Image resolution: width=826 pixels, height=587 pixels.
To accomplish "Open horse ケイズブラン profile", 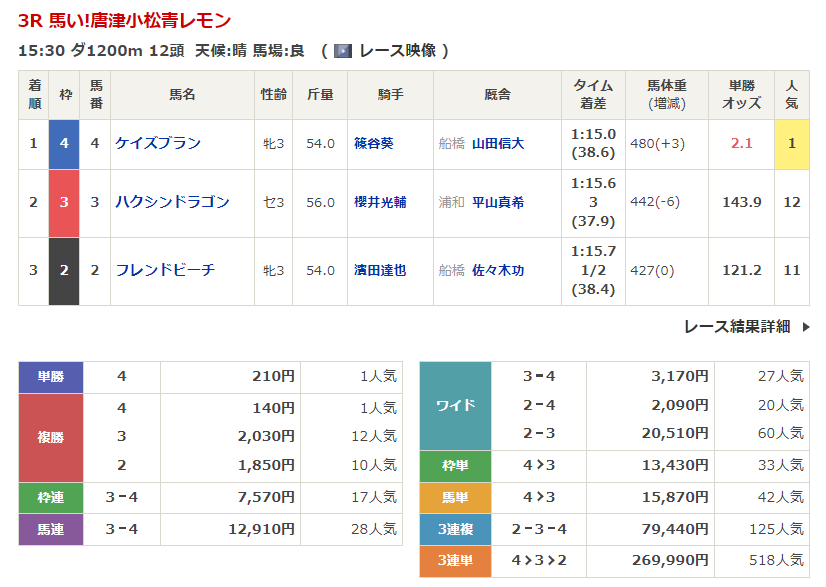I will click(158, 143).
